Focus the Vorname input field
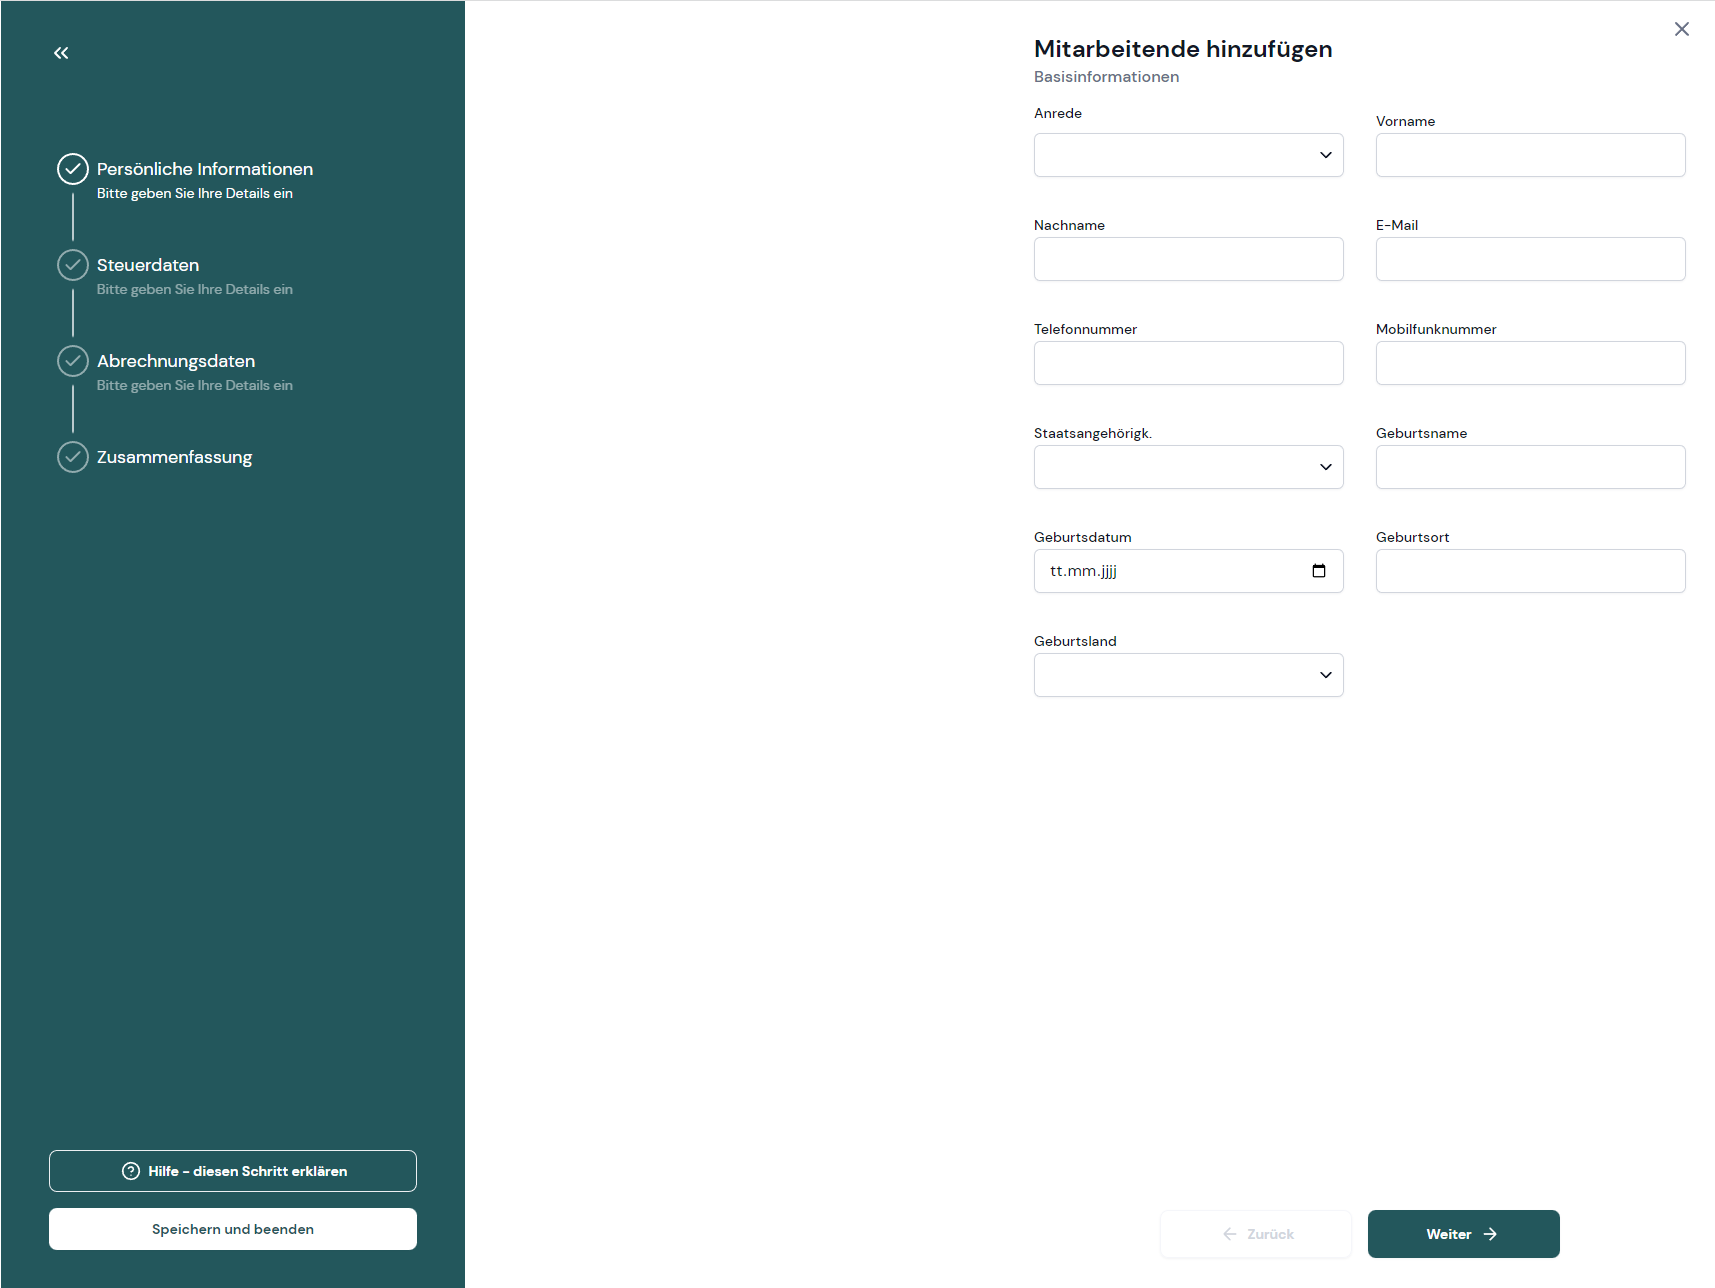 point(1531,155)
